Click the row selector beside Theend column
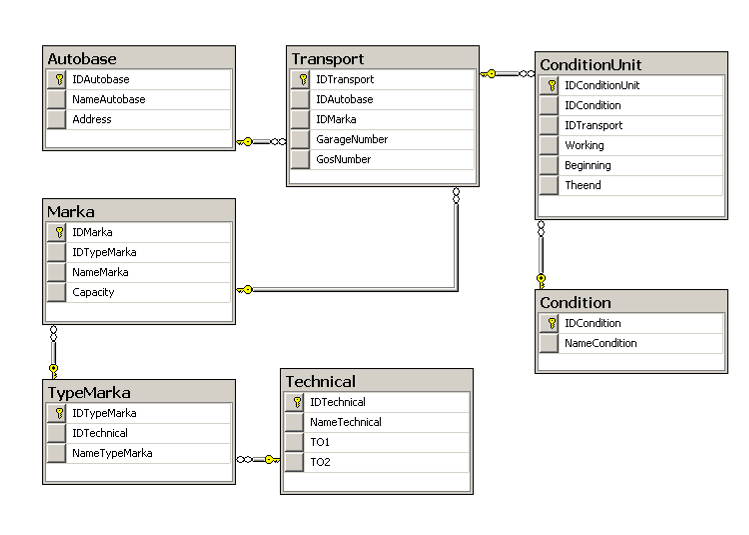This screenshot has width=749, height=535. pyautogui.click(x=549, y=185)
